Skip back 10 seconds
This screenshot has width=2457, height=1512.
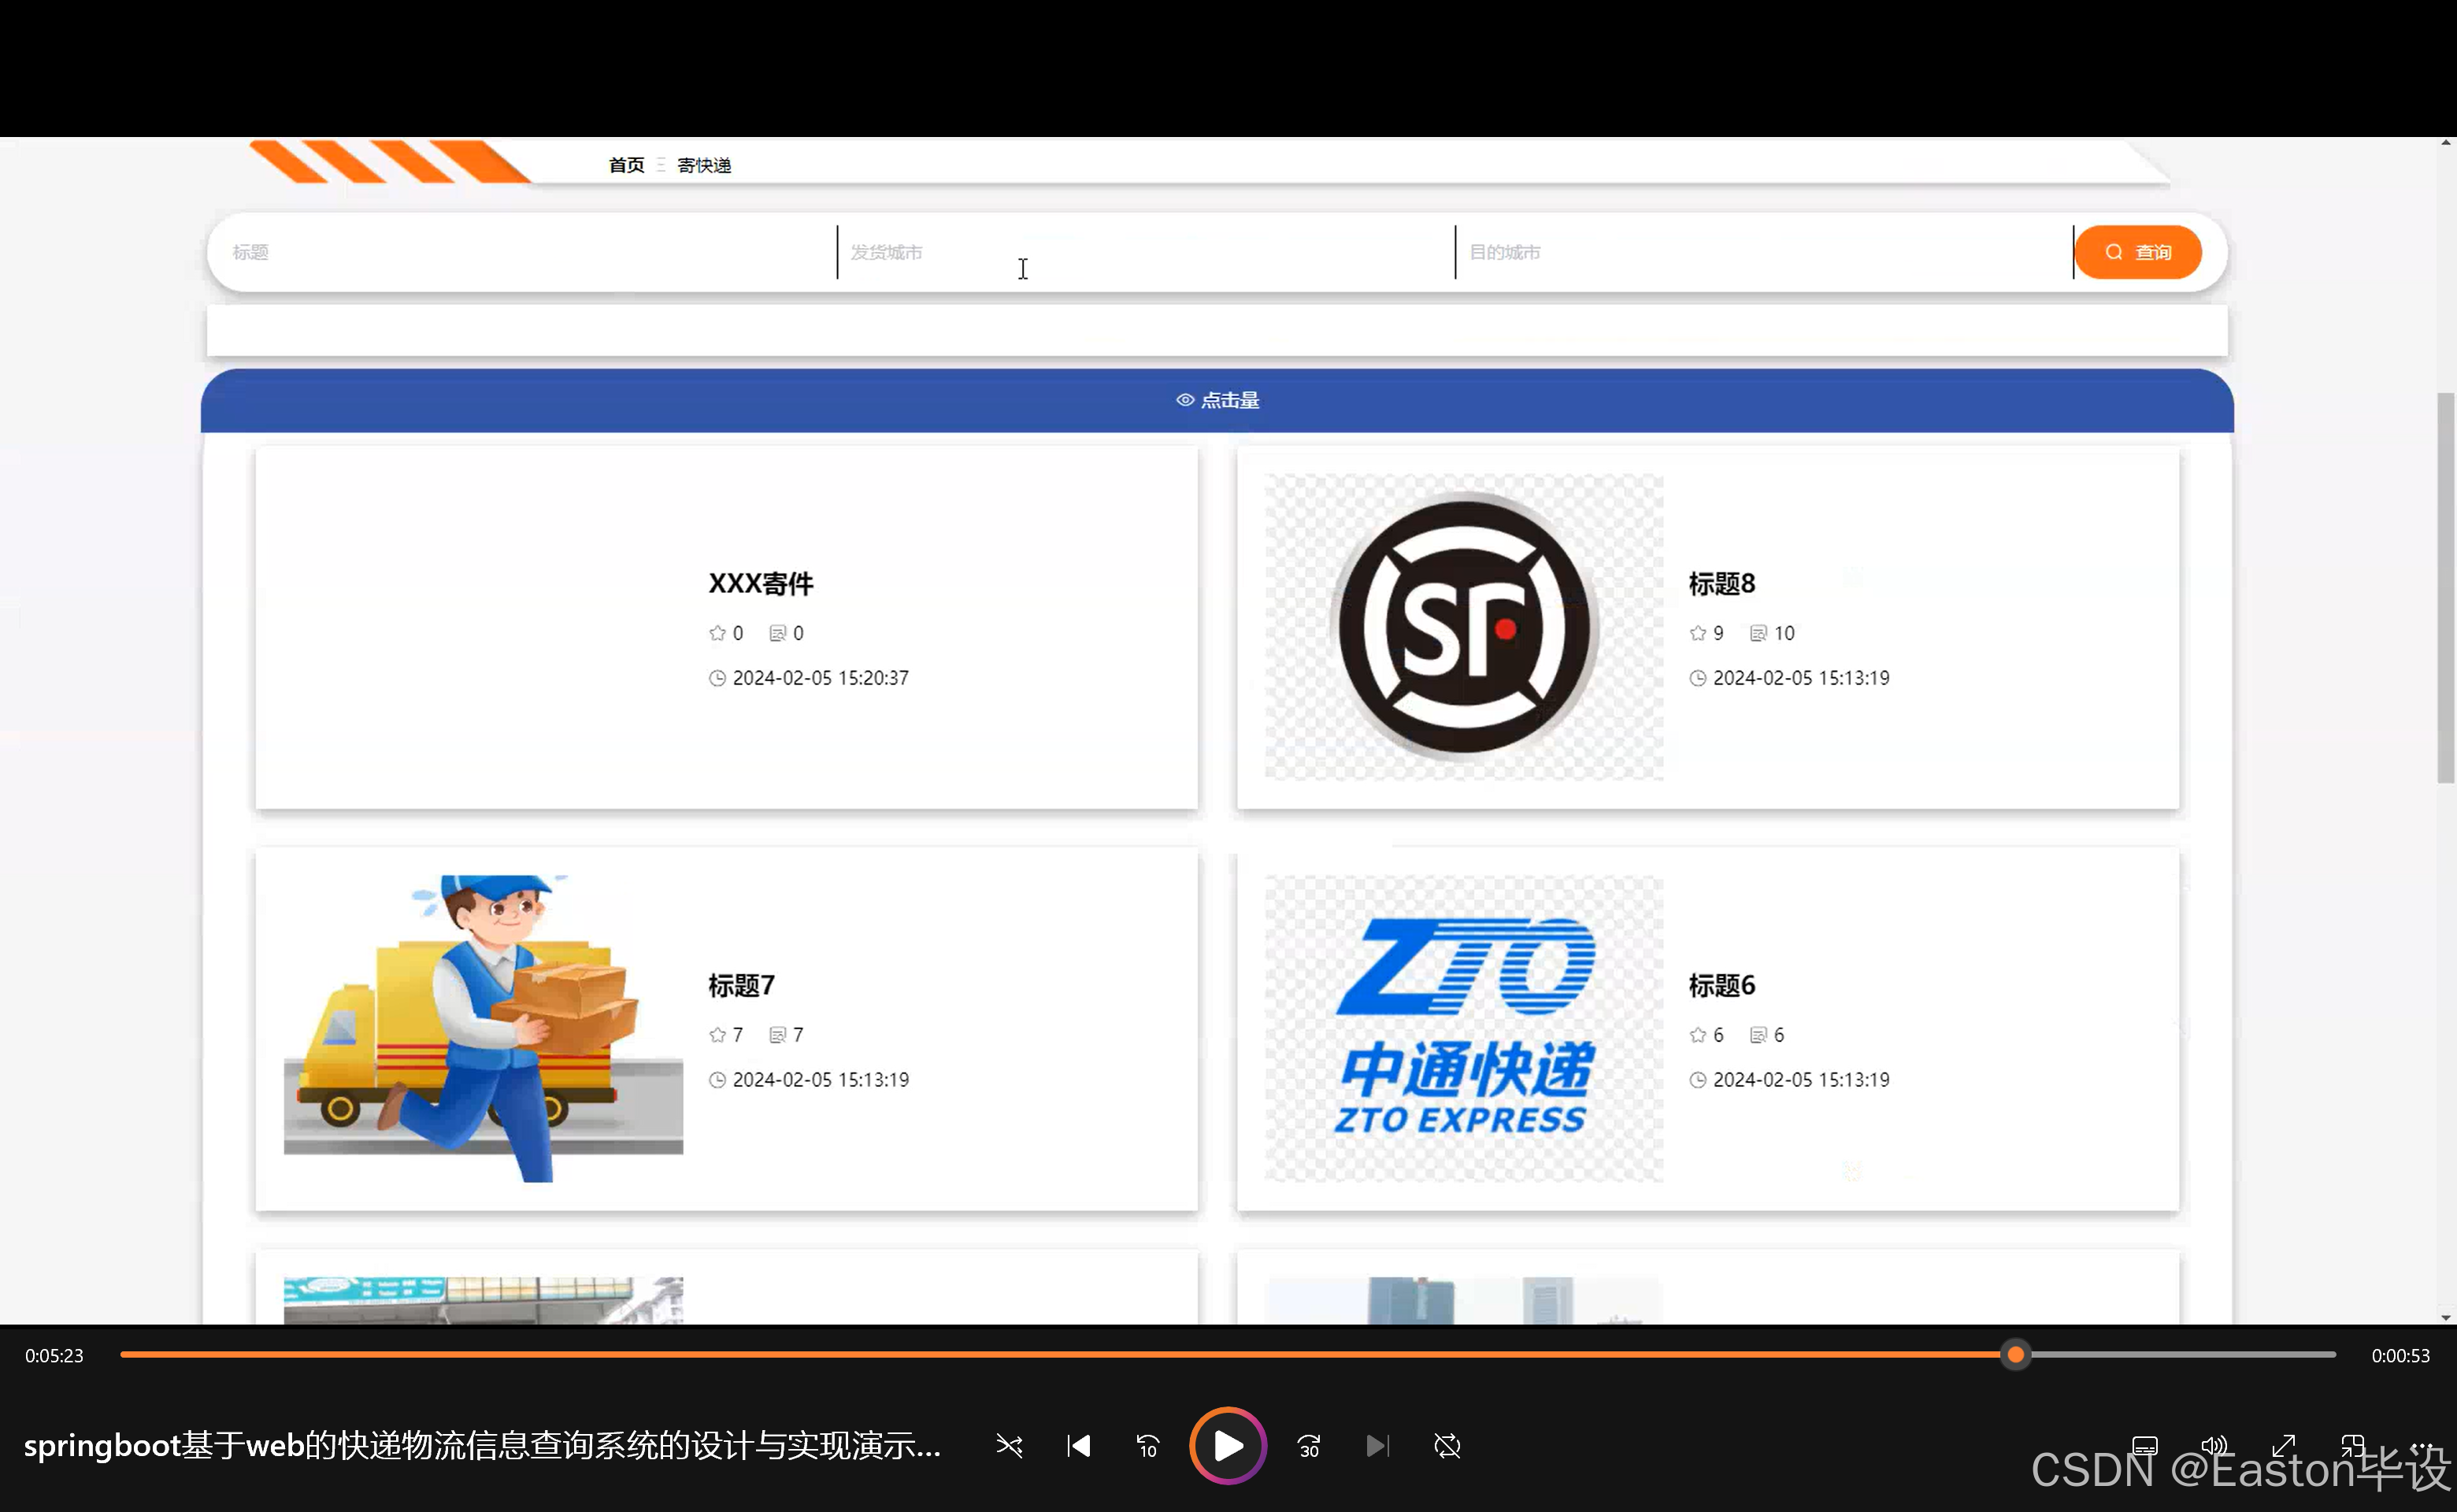click(x=1147, y=1446)
